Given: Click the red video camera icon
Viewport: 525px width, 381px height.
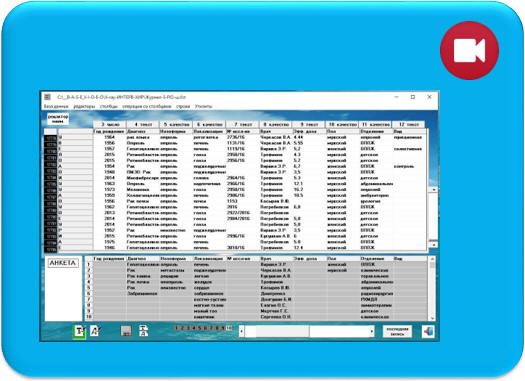Looking at the screenshot, I should [469, 51].
